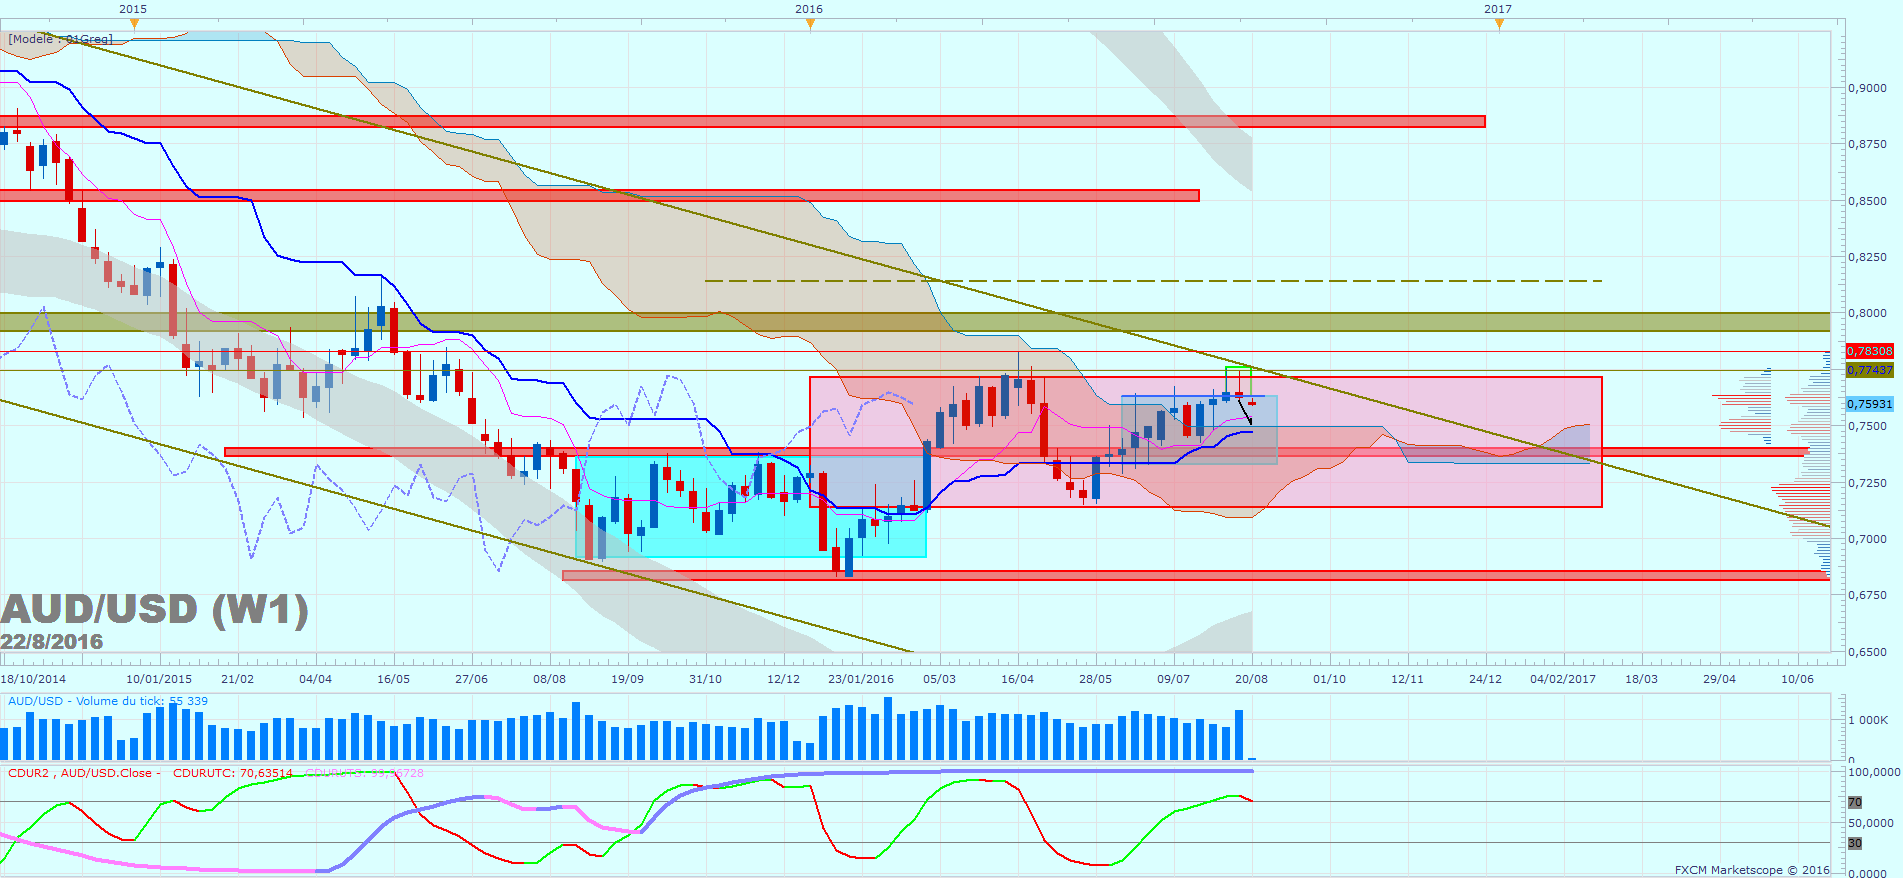The width and height of the screenshot is (1903, 878).
Task: Select the cyan rectangle drawn on the chart
Action: coord(751,506)
